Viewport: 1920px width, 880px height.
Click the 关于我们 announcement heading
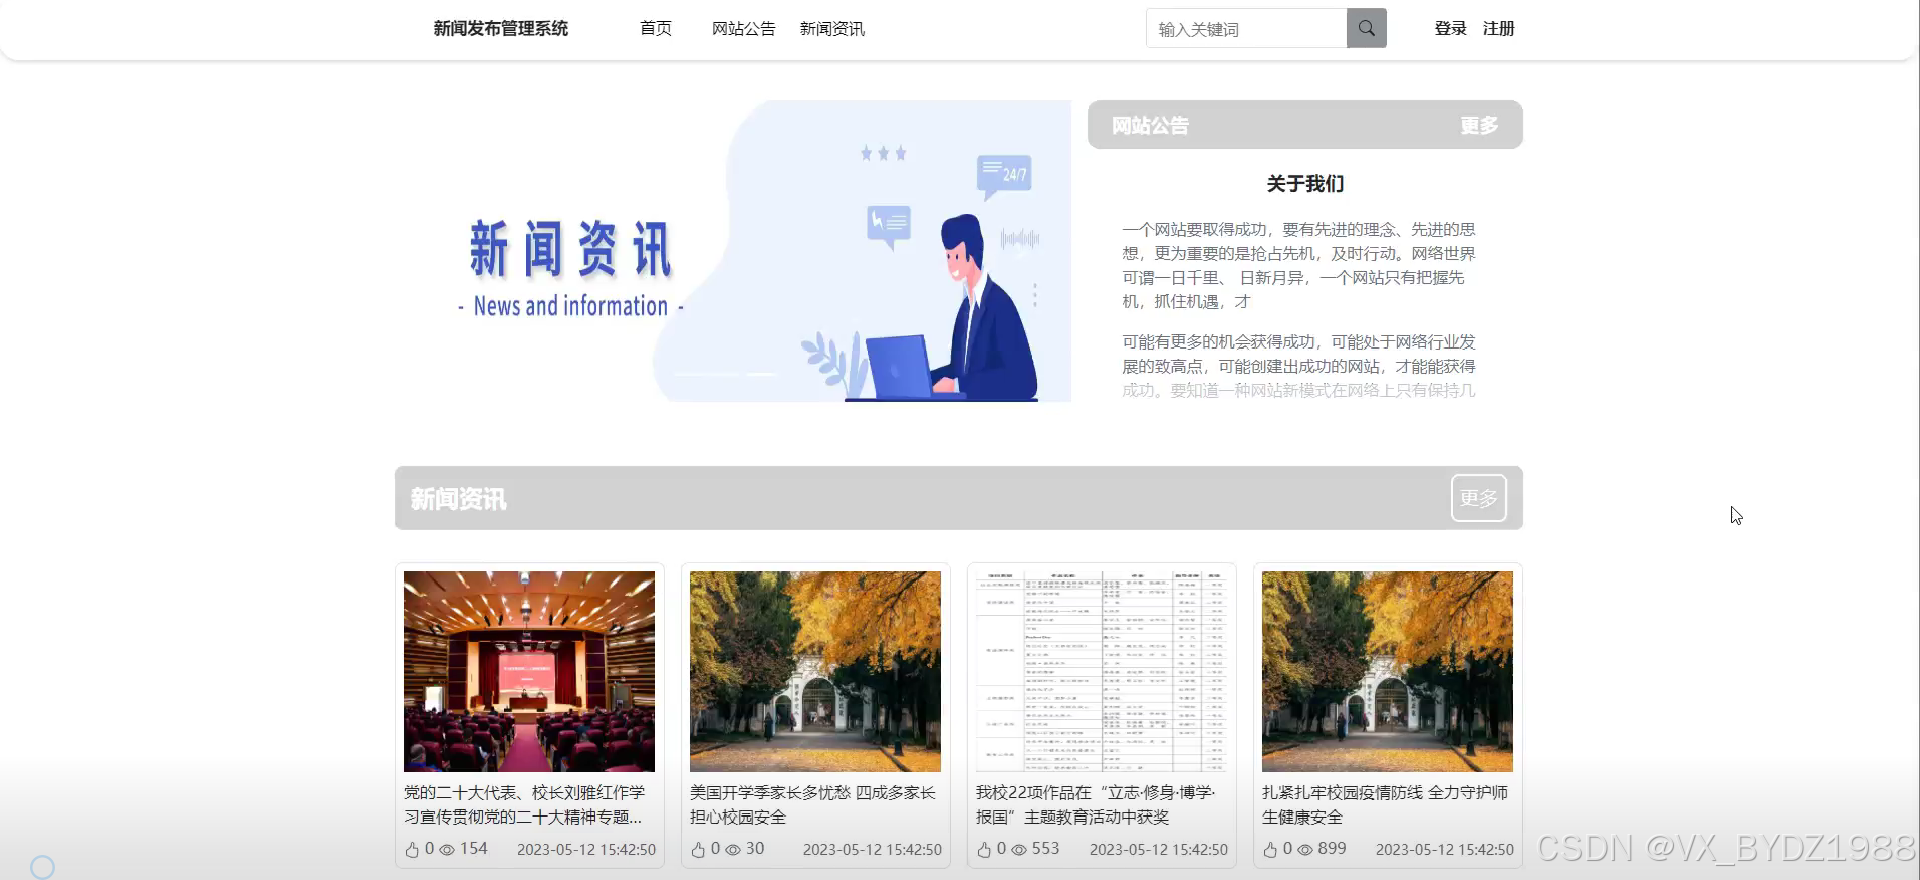point(1305,184)
